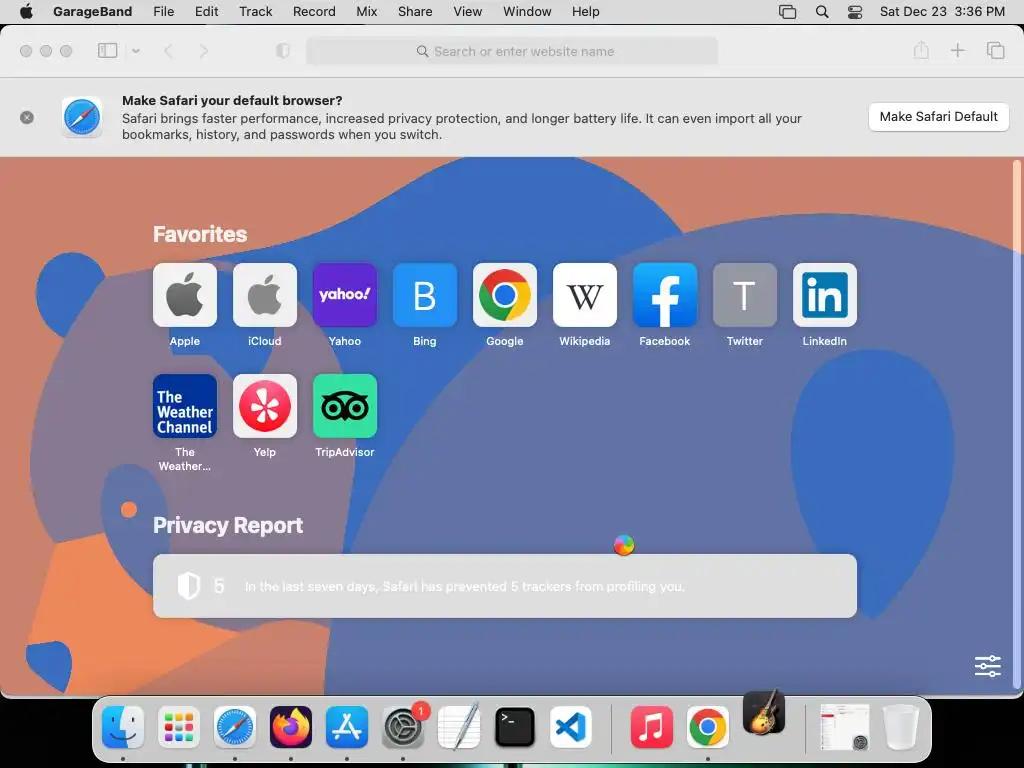Viewport: 1024px width, 768px height.
Task: Open Finder from the Dock
Action: [123, 727]
